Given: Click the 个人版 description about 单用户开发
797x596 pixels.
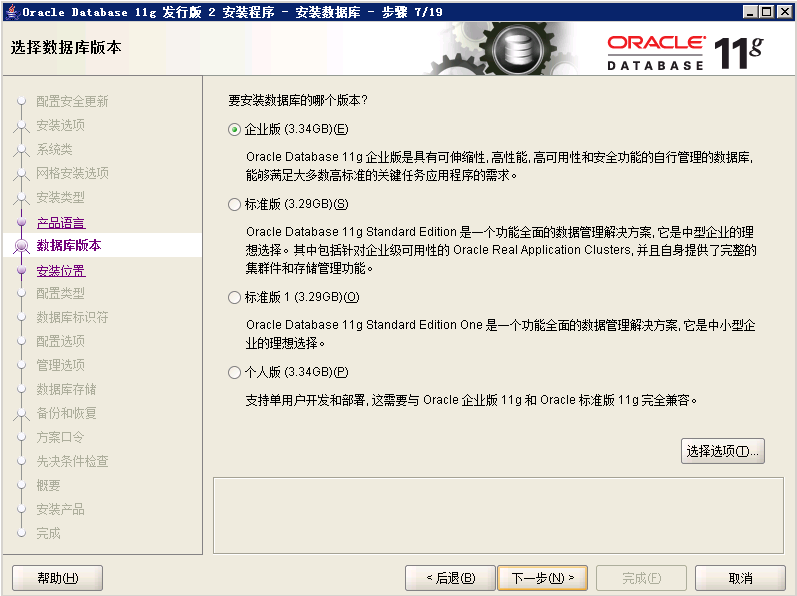Looking at the screenshot, I should pos(471,400).
